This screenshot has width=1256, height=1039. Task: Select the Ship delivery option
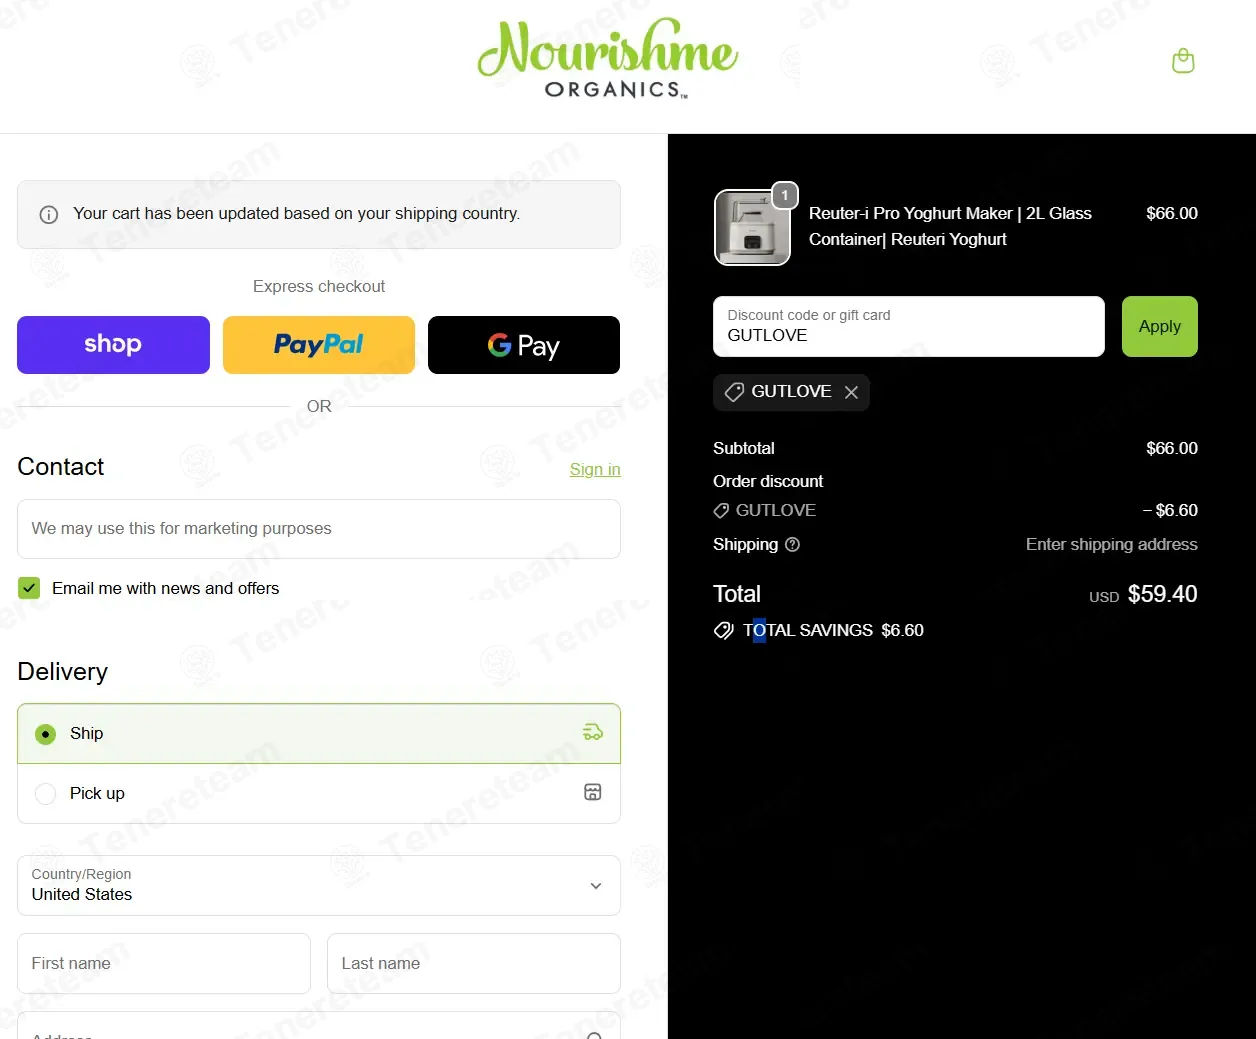click(x=319, y=734)
